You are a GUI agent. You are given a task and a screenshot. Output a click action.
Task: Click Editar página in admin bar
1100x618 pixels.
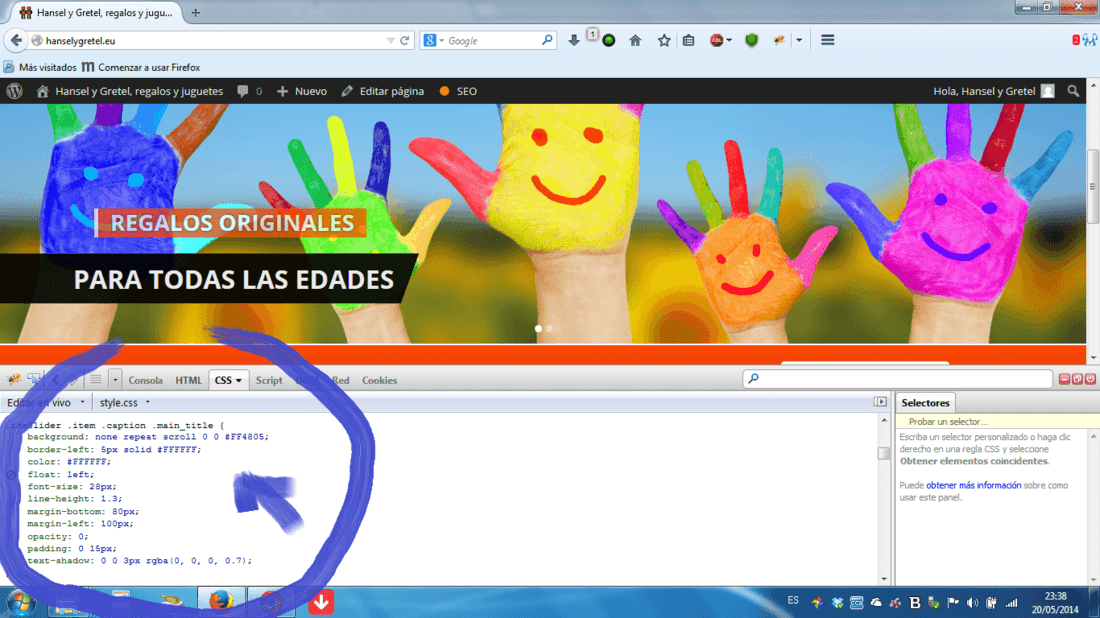click(383, 91)
